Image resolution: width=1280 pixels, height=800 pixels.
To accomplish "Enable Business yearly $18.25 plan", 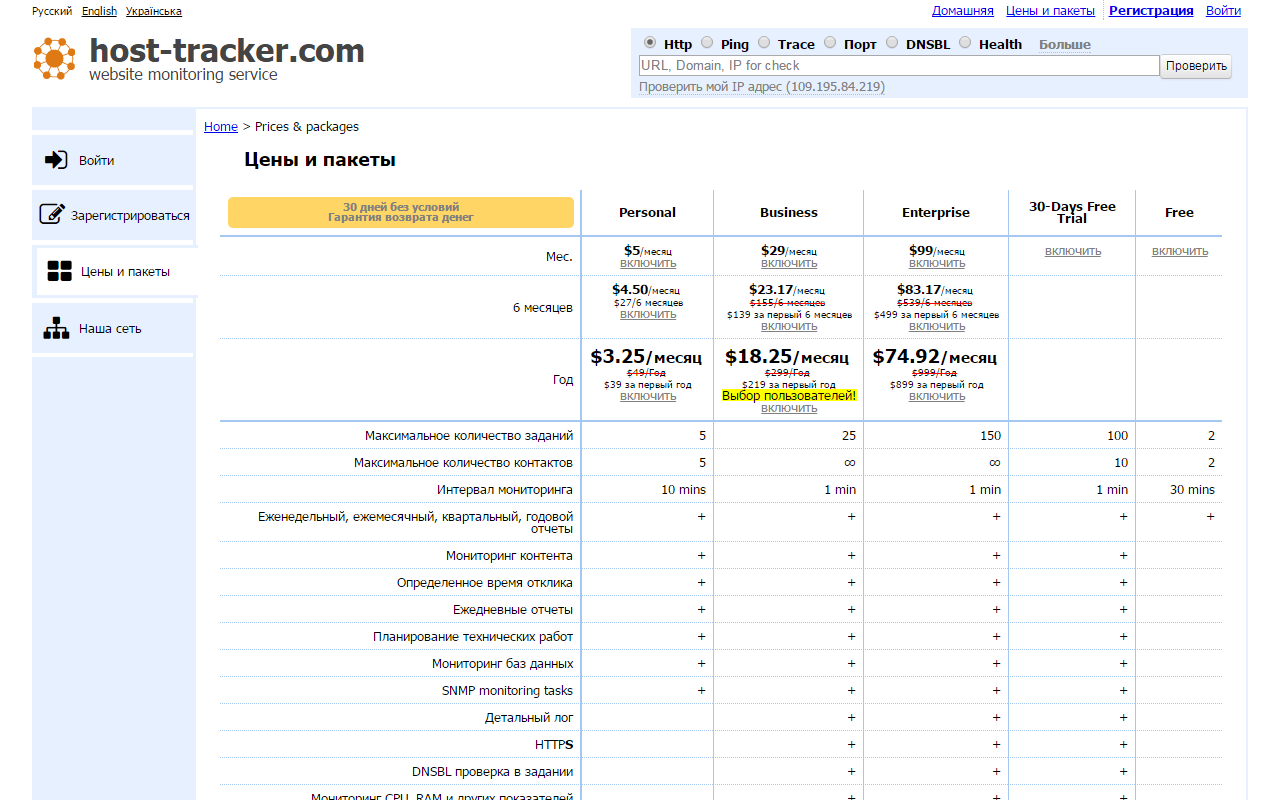I will pyautogui.click(x=789, y=409).
